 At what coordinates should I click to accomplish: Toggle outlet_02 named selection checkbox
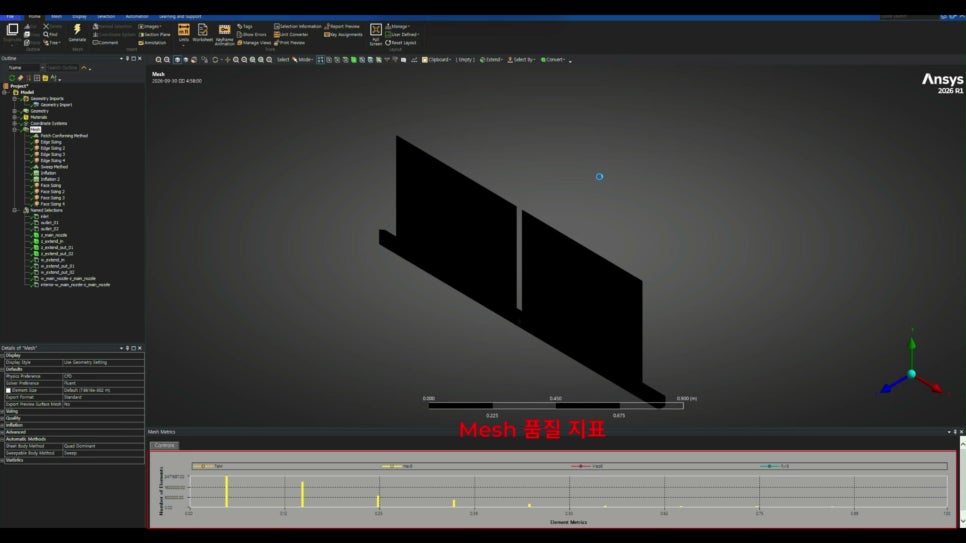click(x=36, y=229)
